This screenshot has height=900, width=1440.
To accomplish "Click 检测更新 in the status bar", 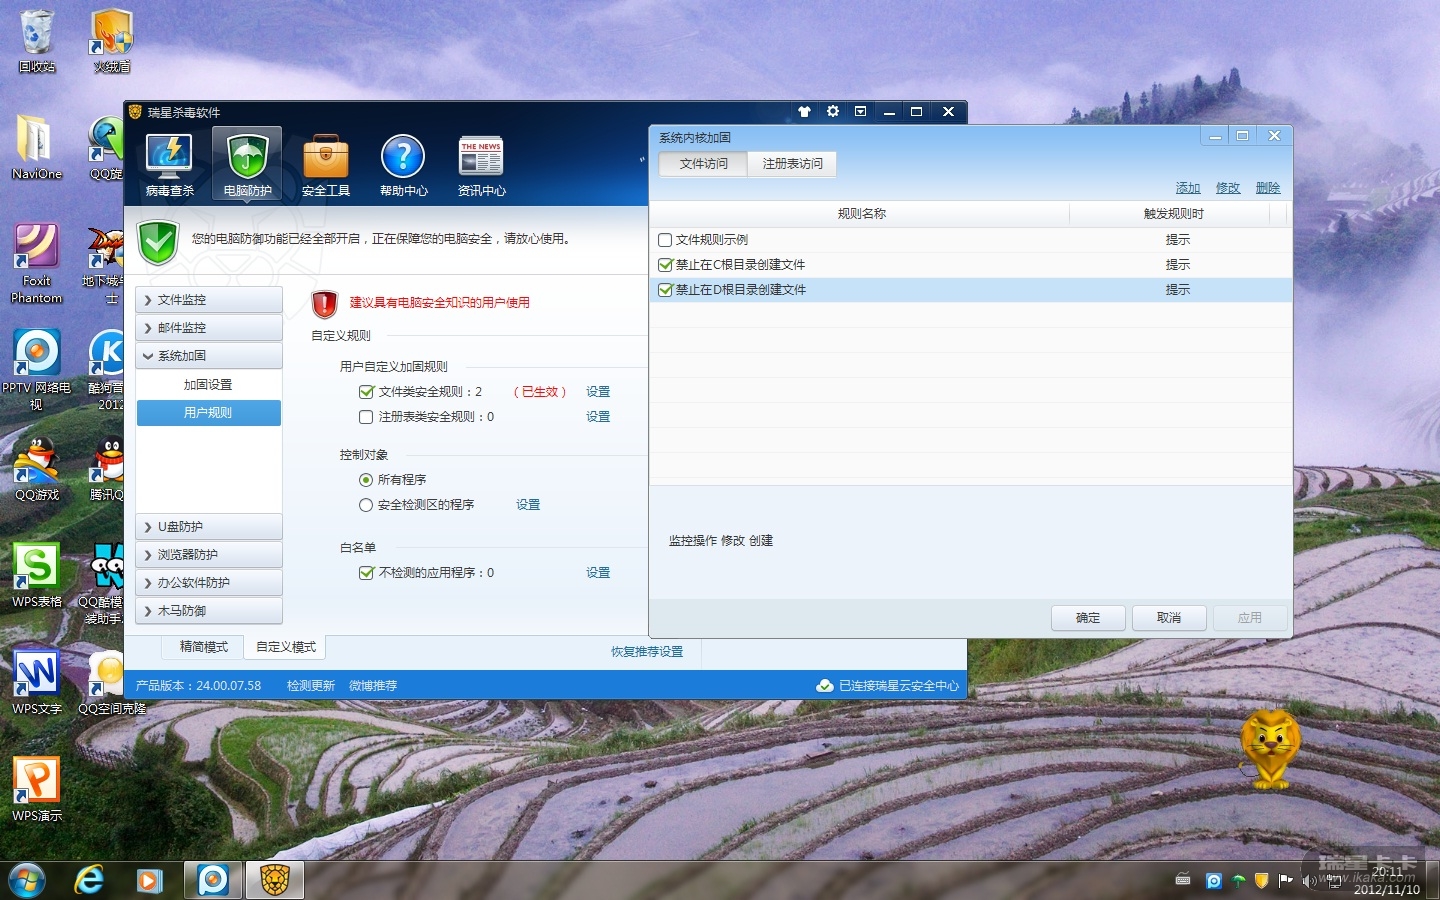I will (311, 686).
